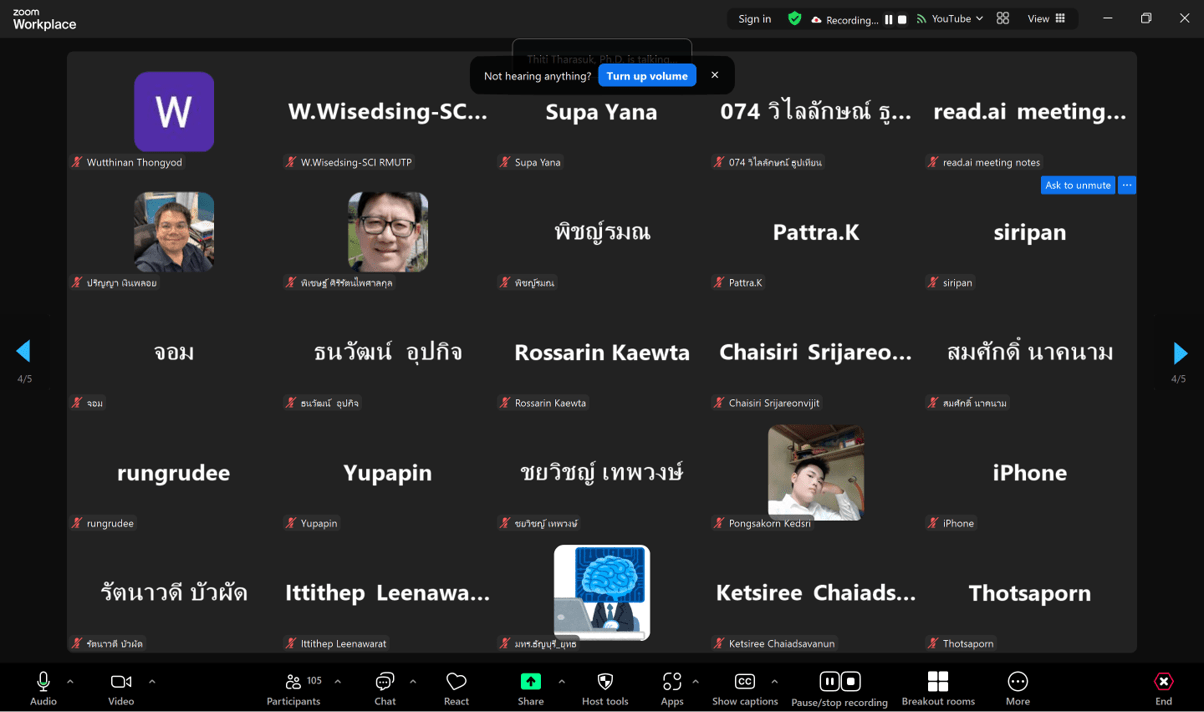
Task: Select the ปริญญา participant photo
Action: click(174, 232)
